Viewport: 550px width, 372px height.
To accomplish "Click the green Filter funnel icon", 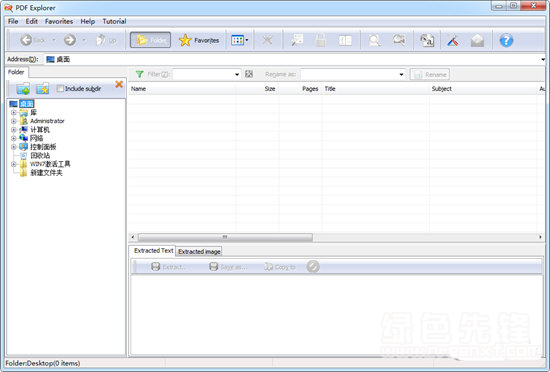I will click(x=139, y=74).
